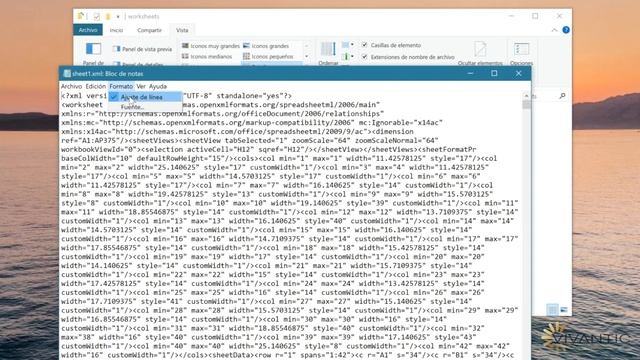Choose Iconos muy grandes layout
The width and height of the screenshot is (640, 360).
click(x=210, y=46)
